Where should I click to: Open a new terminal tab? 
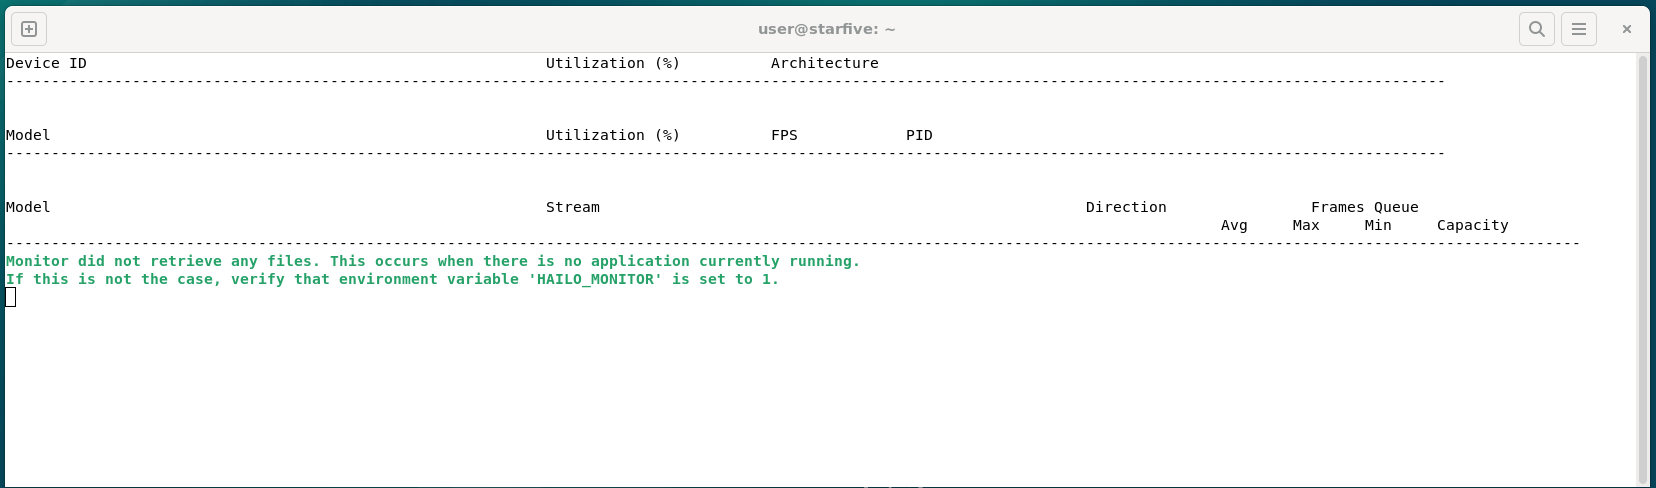tap(29, 29)
